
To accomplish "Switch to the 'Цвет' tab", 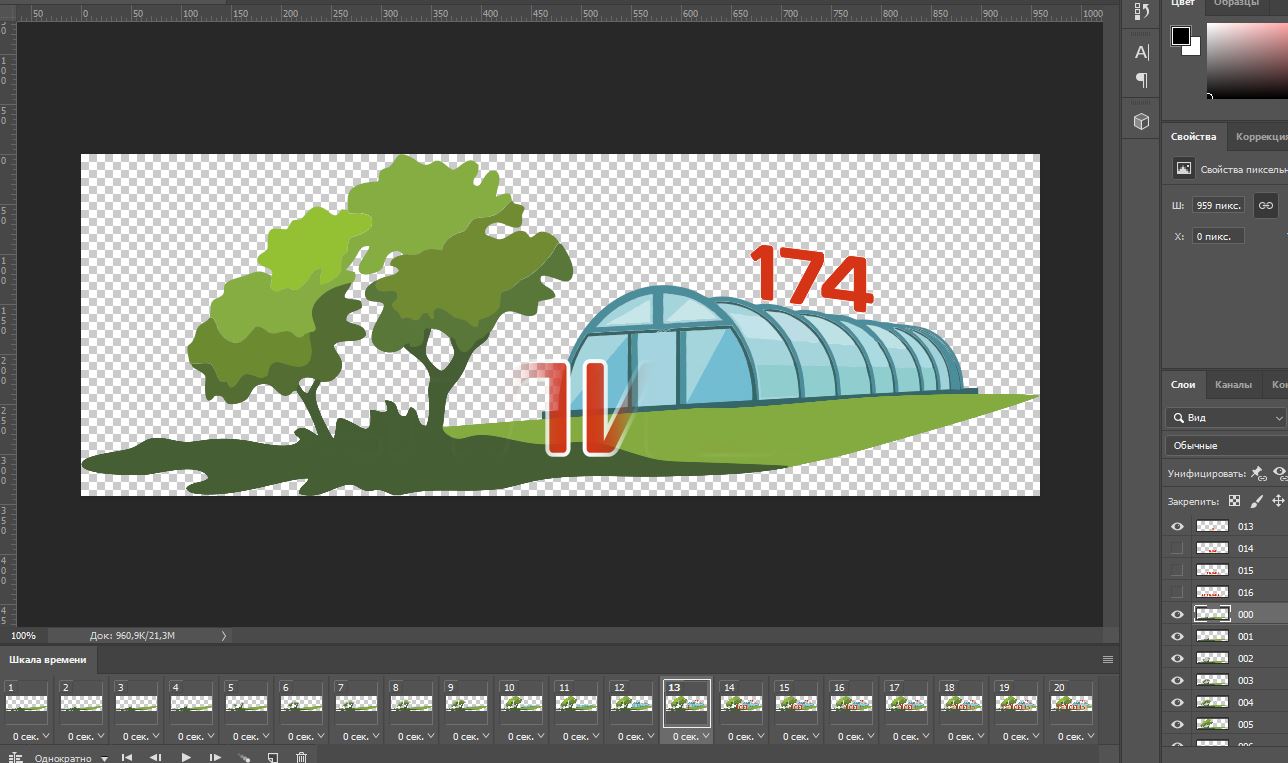I will [1183, 3].
